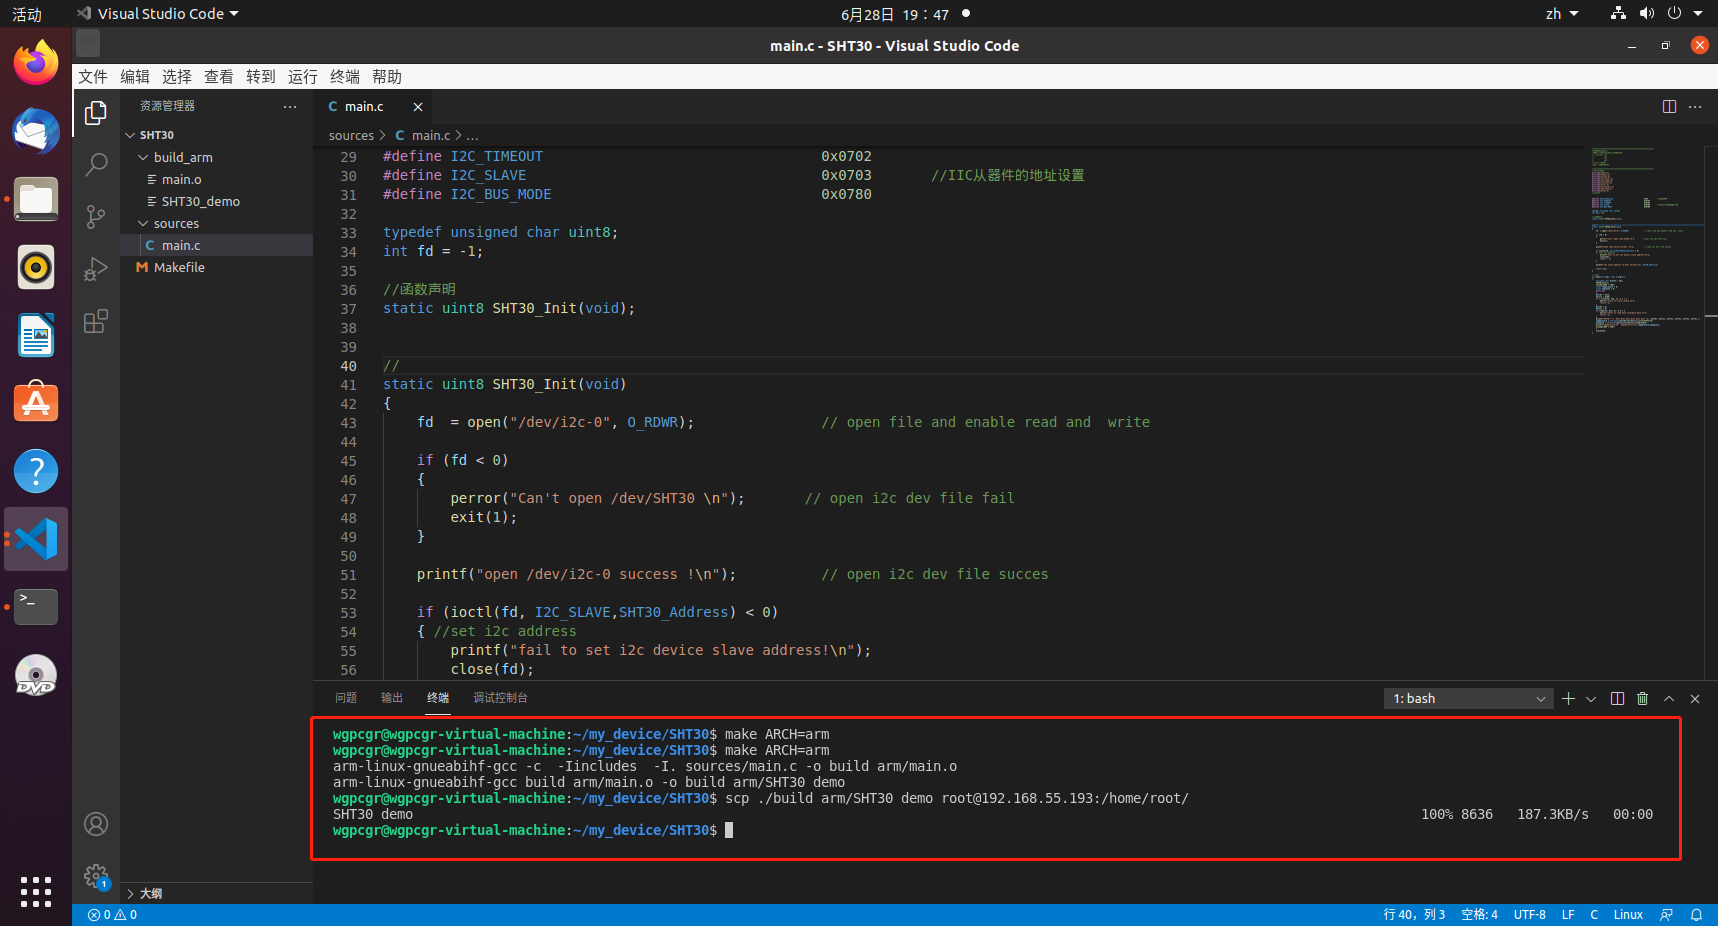Switch to the 输出 panel tab
Viewport: 1718px width, 926px height.
tap(392, 698)
